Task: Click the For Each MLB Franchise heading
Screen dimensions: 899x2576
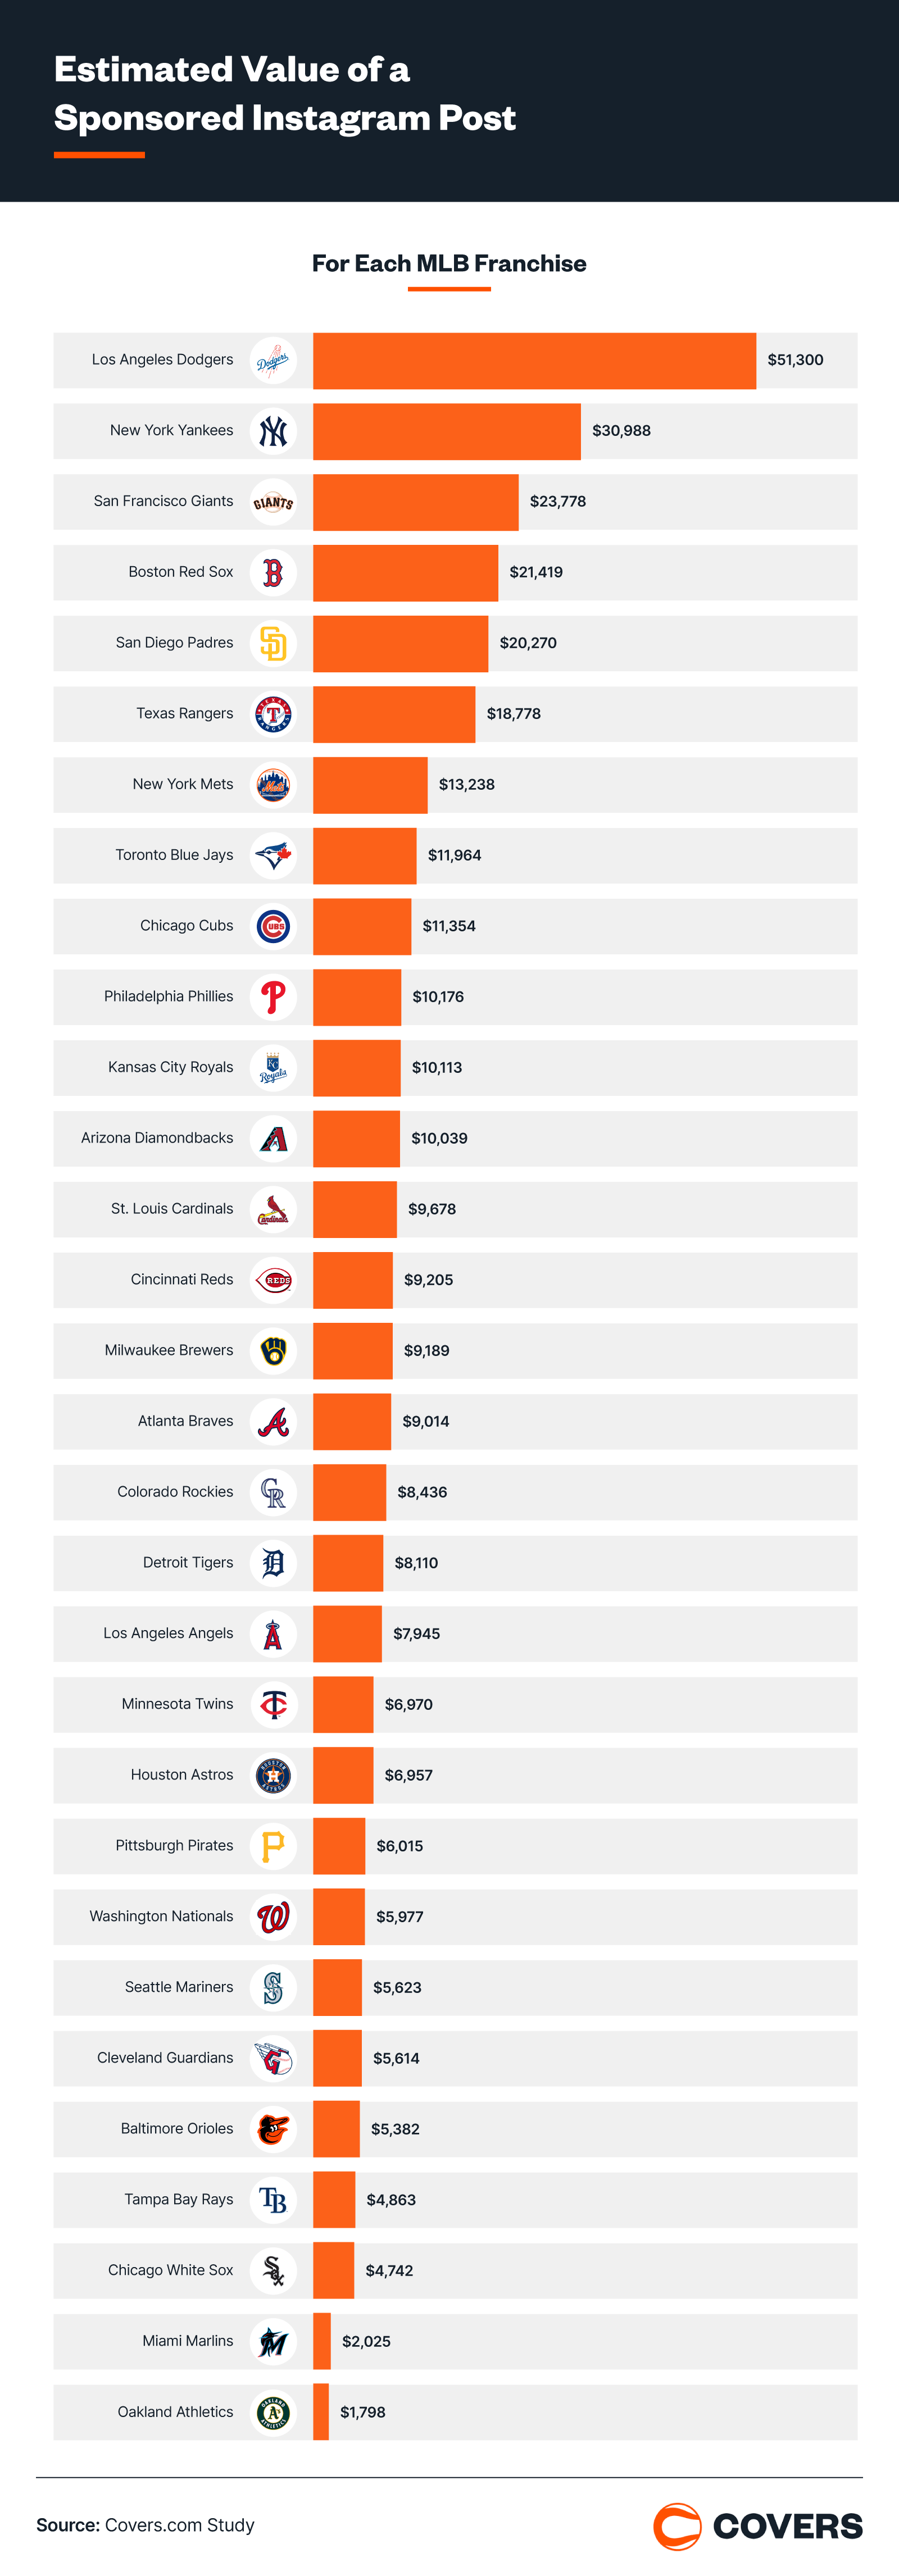Action: (x=449, y=264)
